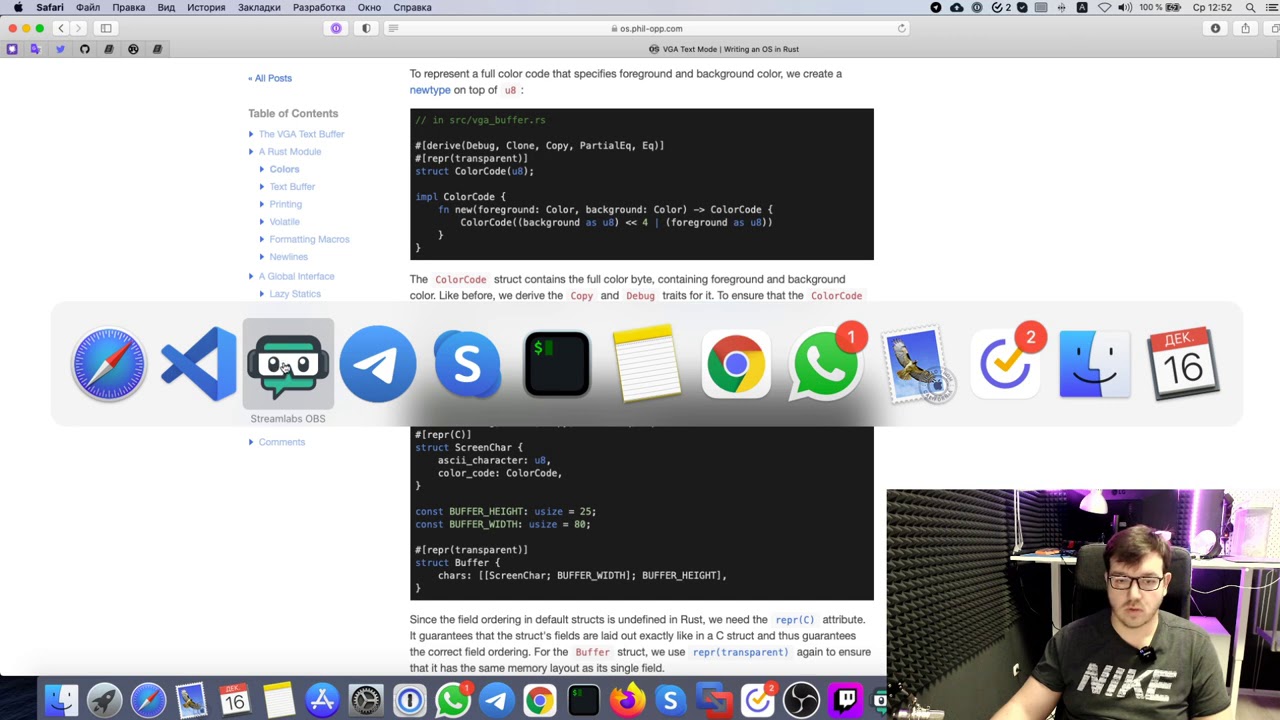This screenshot has height=720, width=1280.
Task: Open the Файл menu
Action: [x=88, y=7]
